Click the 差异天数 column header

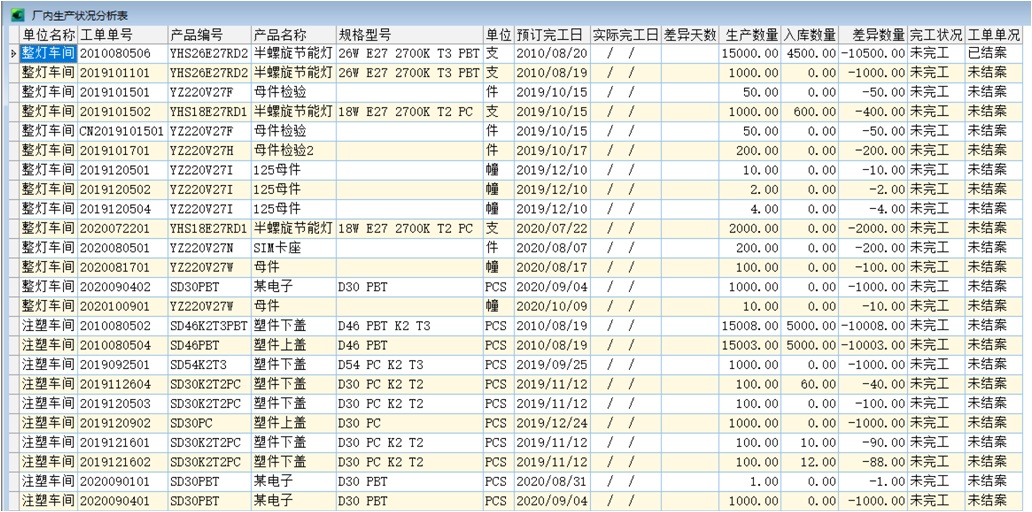[690, 35]
